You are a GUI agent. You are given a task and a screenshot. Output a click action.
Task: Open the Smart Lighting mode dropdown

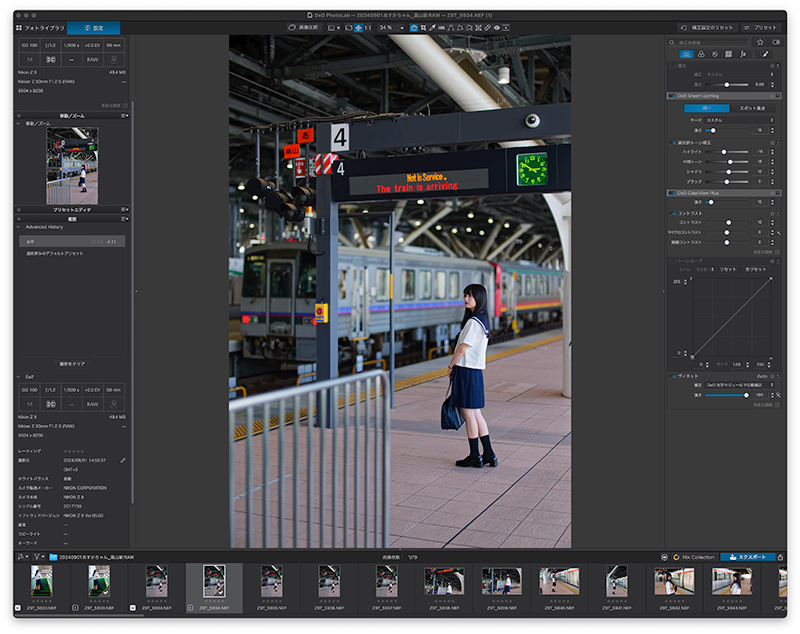(x=741, y=120)
